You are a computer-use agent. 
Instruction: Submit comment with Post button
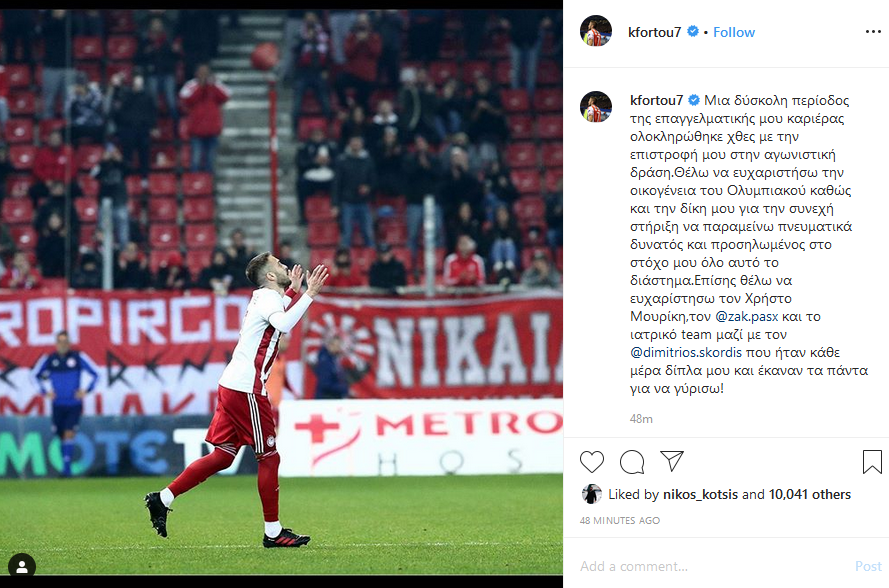pos(868,566)
